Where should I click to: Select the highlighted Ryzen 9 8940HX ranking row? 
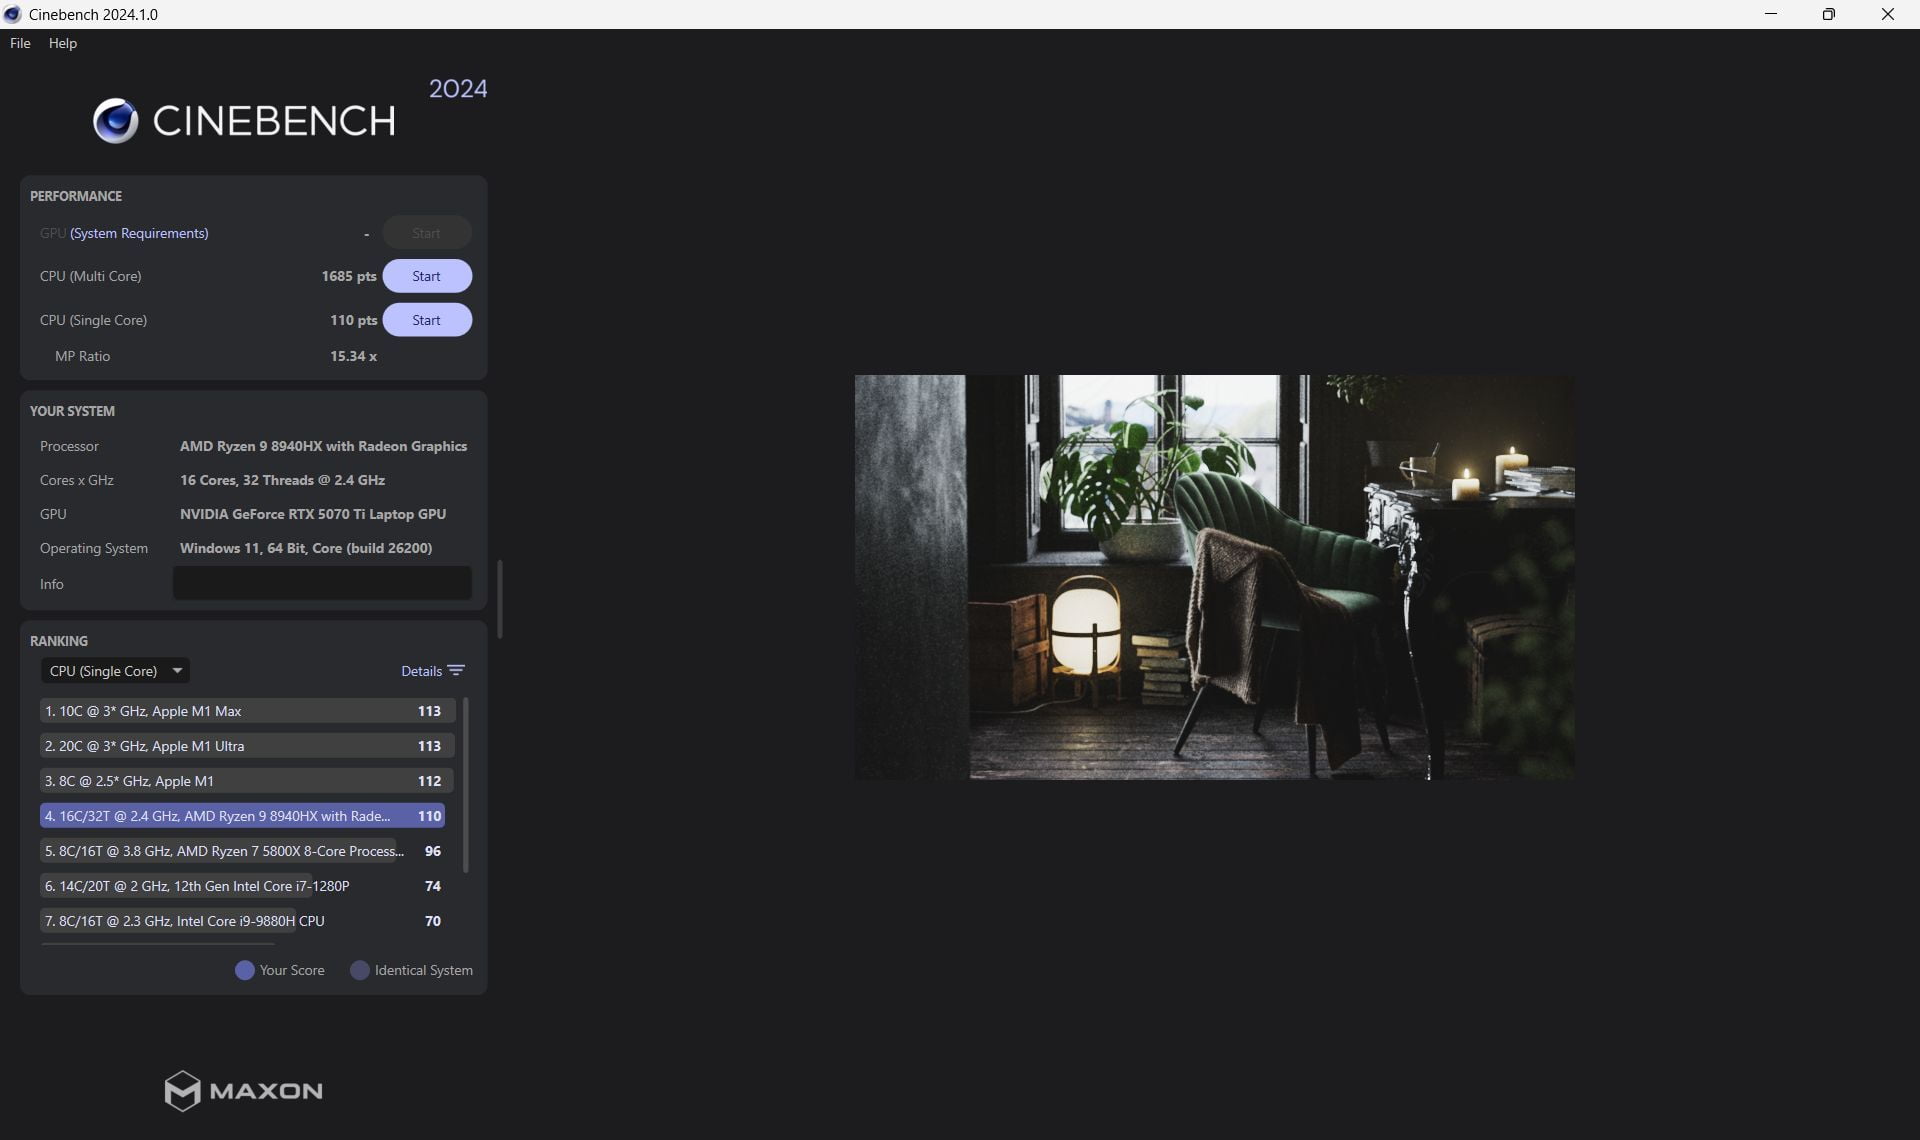click(243, 816)
